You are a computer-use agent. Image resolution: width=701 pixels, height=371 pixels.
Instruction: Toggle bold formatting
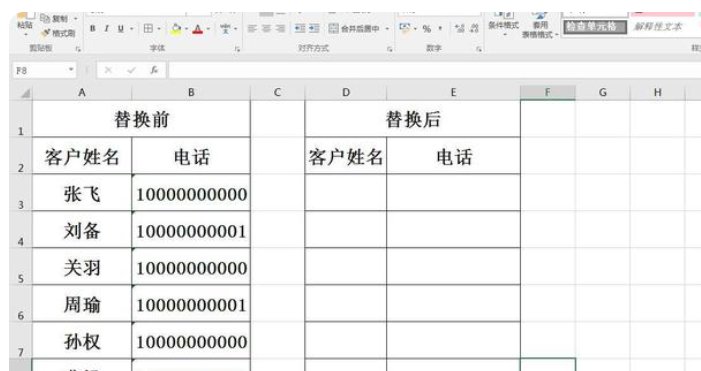pyautogui.click(x=93, y=29)
